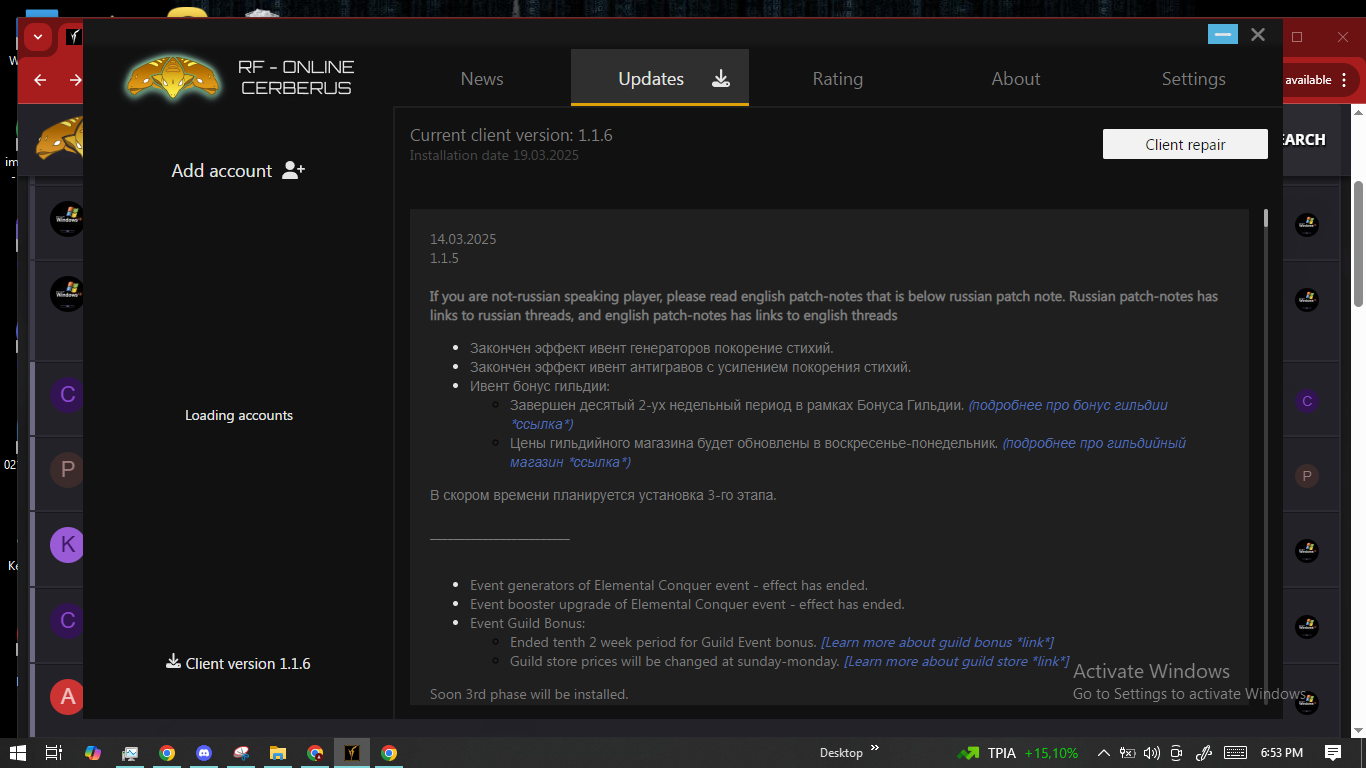
Task: Minimize the launcher with blue minimize button
Action: click(x=1222, y=34)
